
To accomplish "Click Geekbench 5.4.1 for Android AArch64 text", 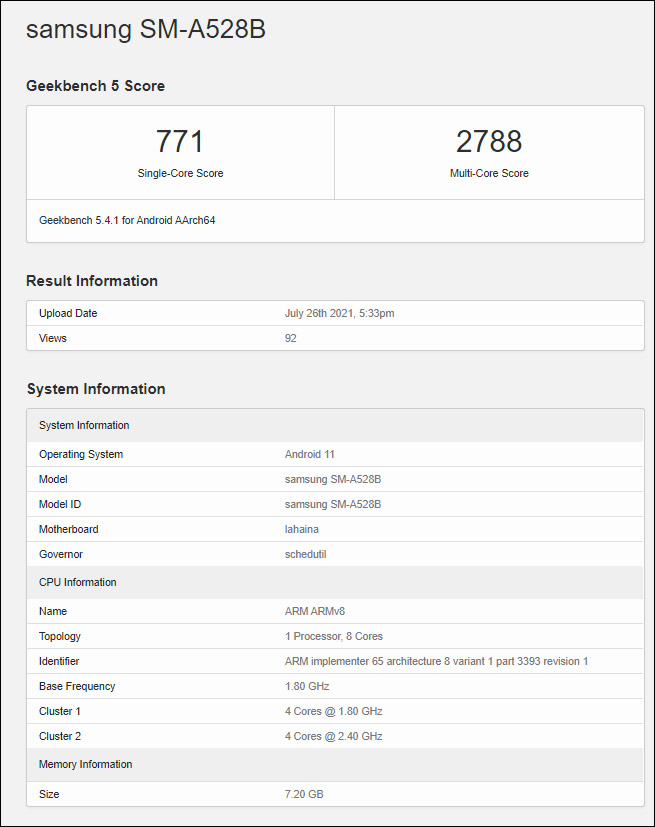I will coord(127,220).
